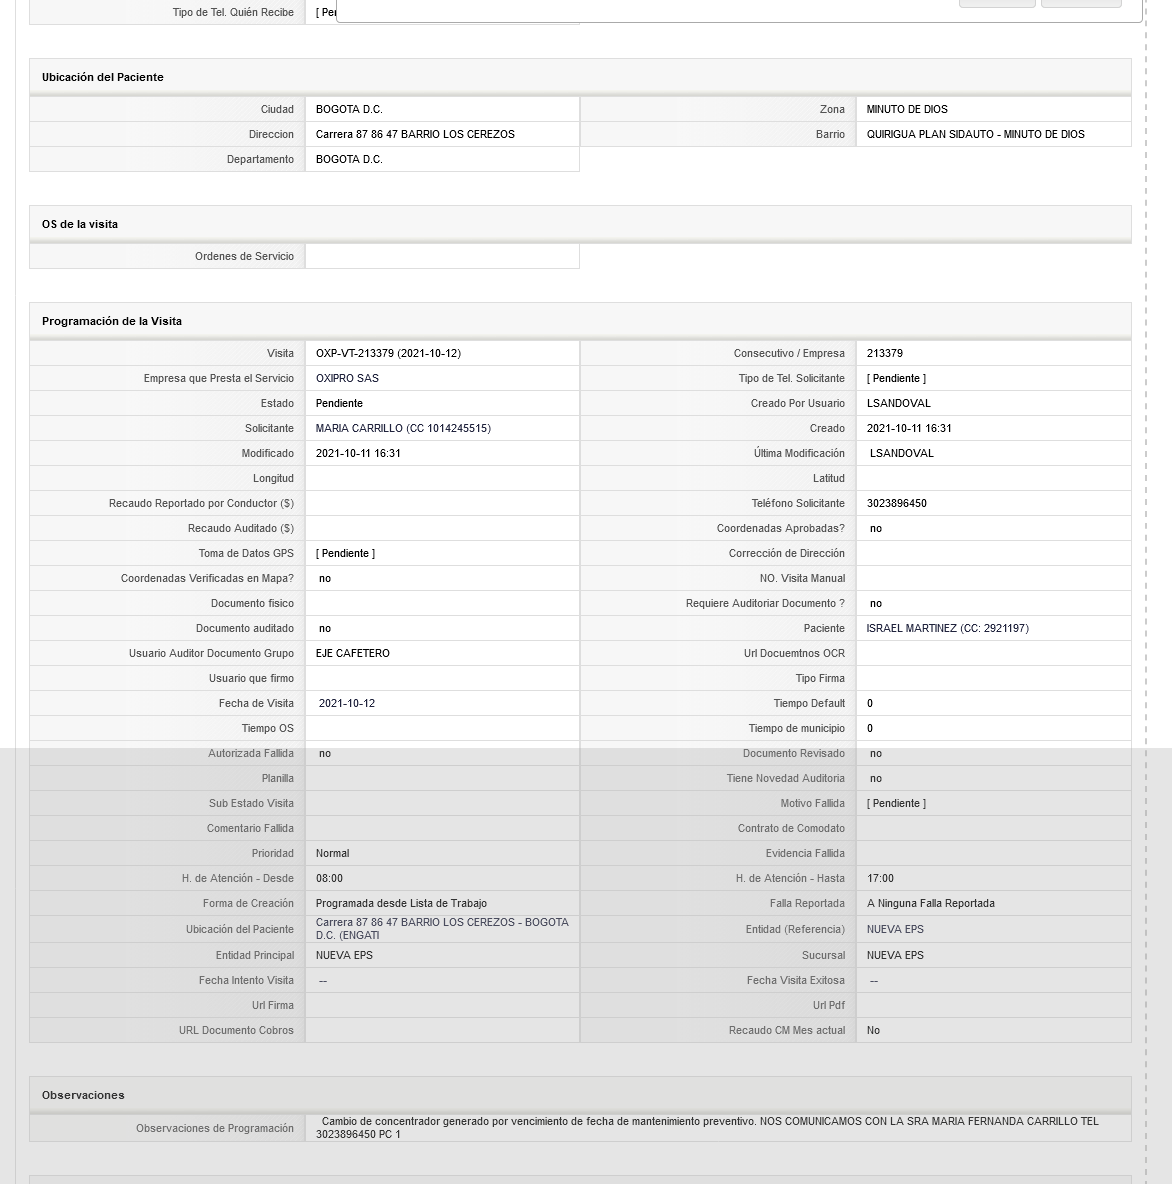Select the Modificado timestamp 2021-10-11 16:31
Viewport: 1172px width, 1184px height.
coord(358,453)
